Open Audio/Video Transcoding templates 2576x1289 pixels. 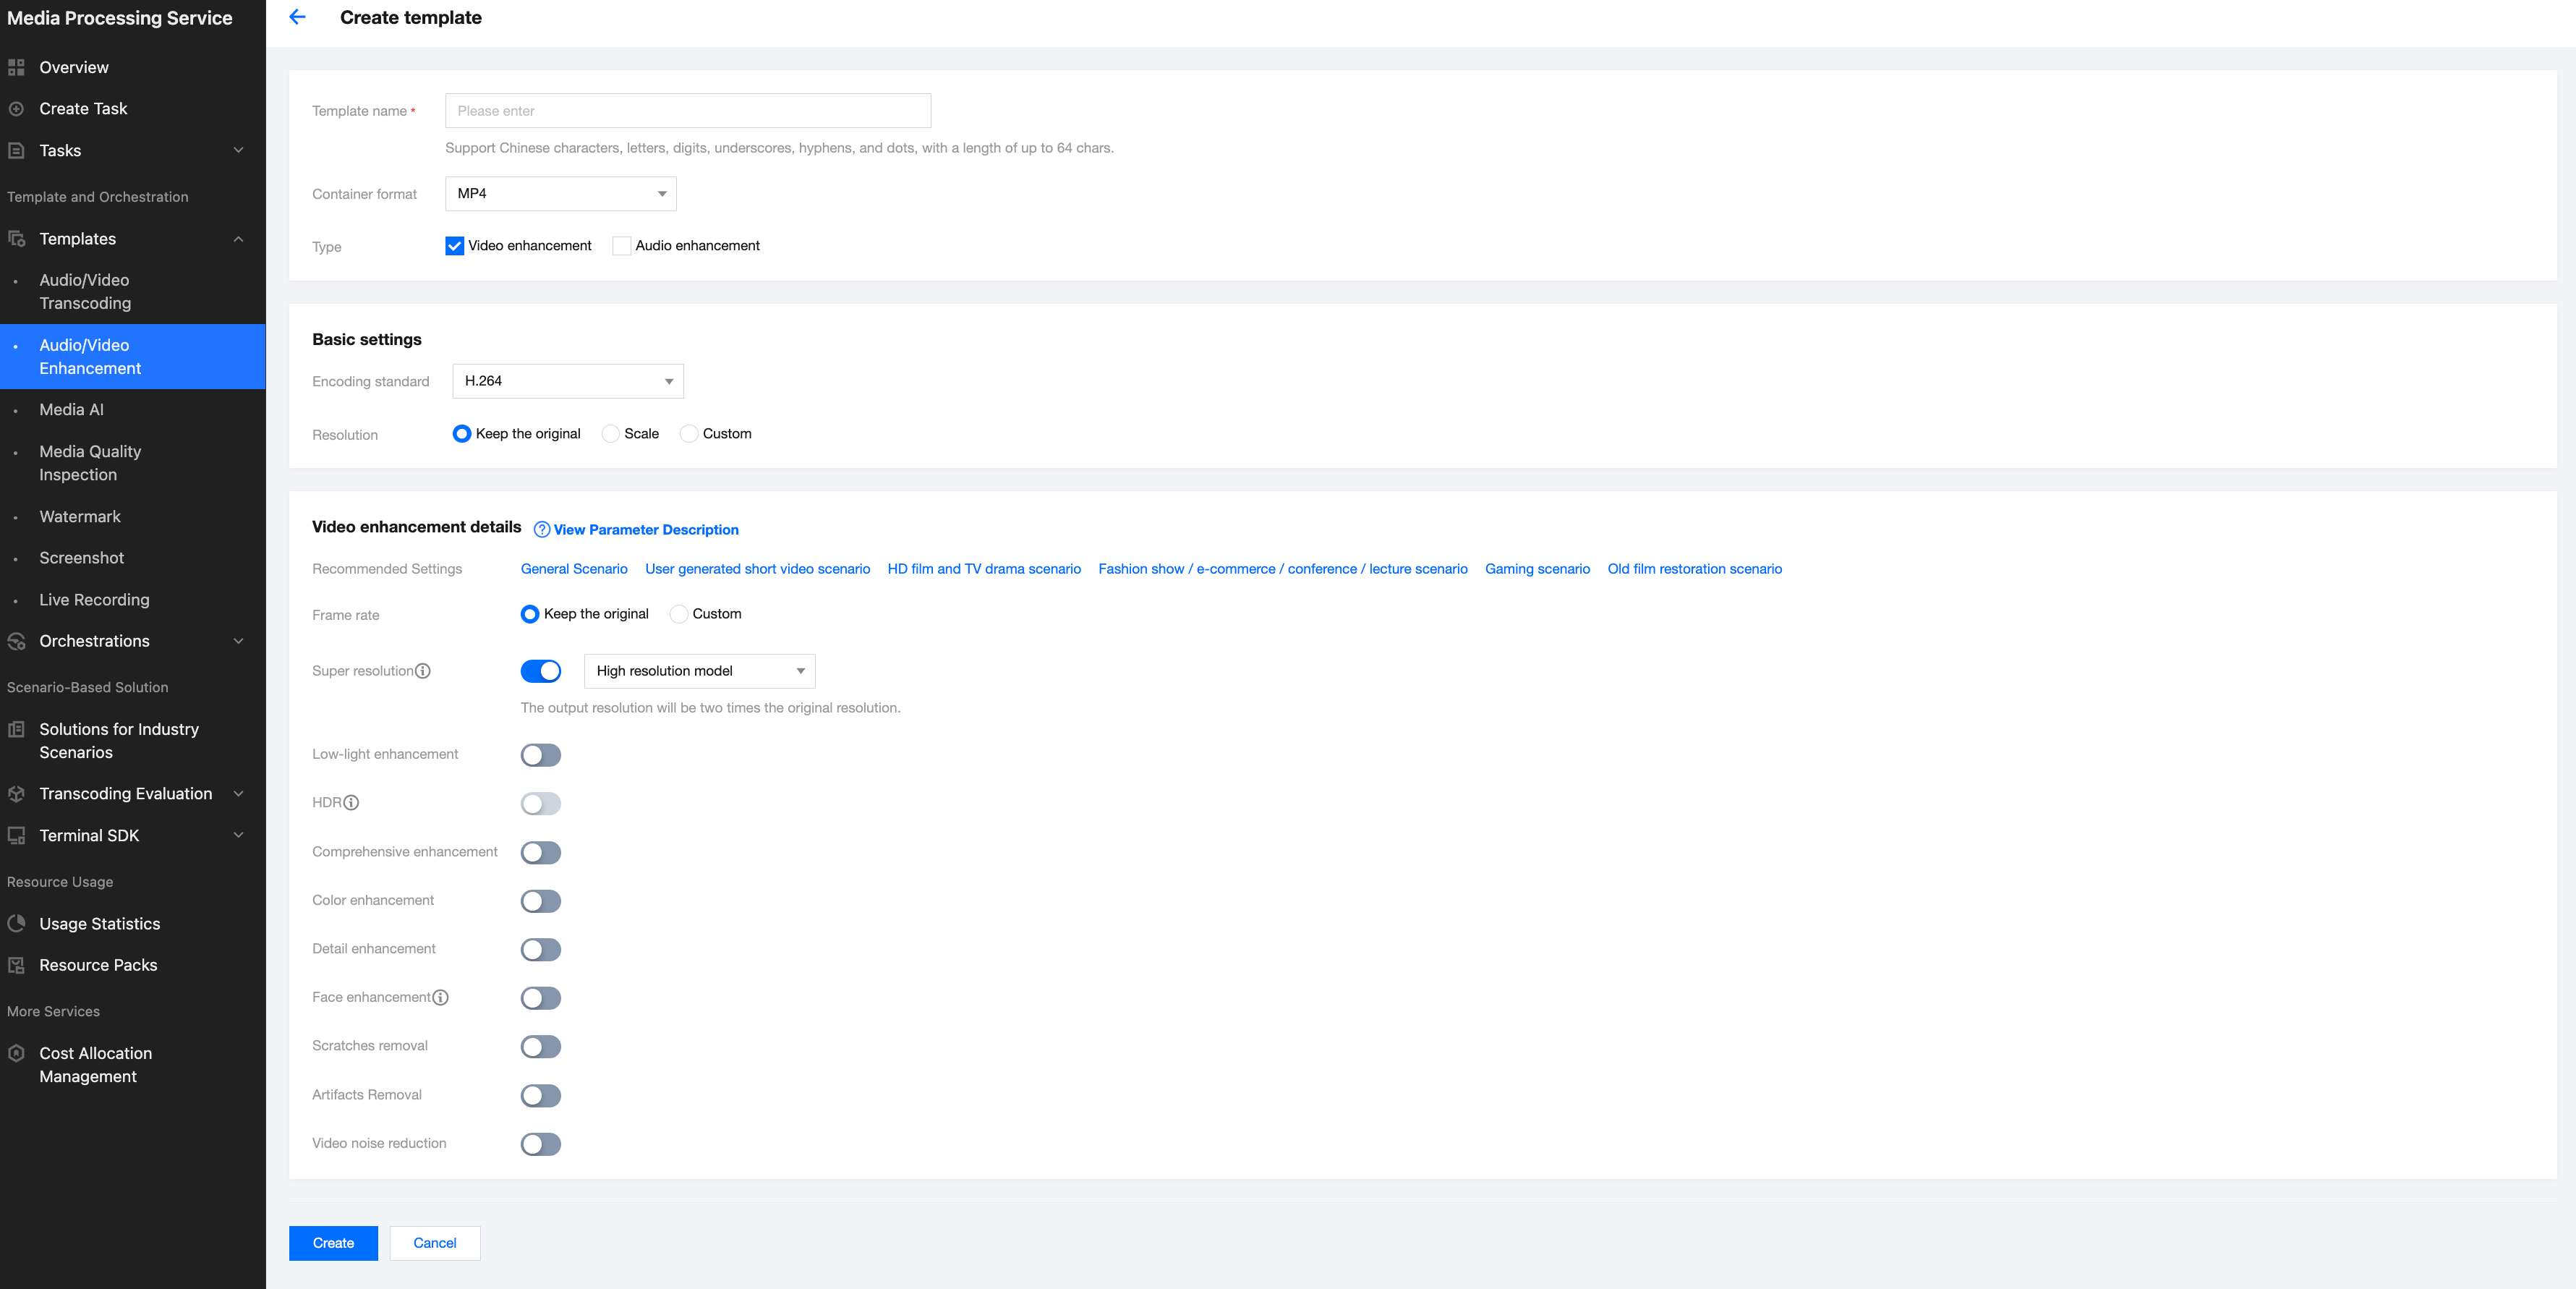pos(85,291)
